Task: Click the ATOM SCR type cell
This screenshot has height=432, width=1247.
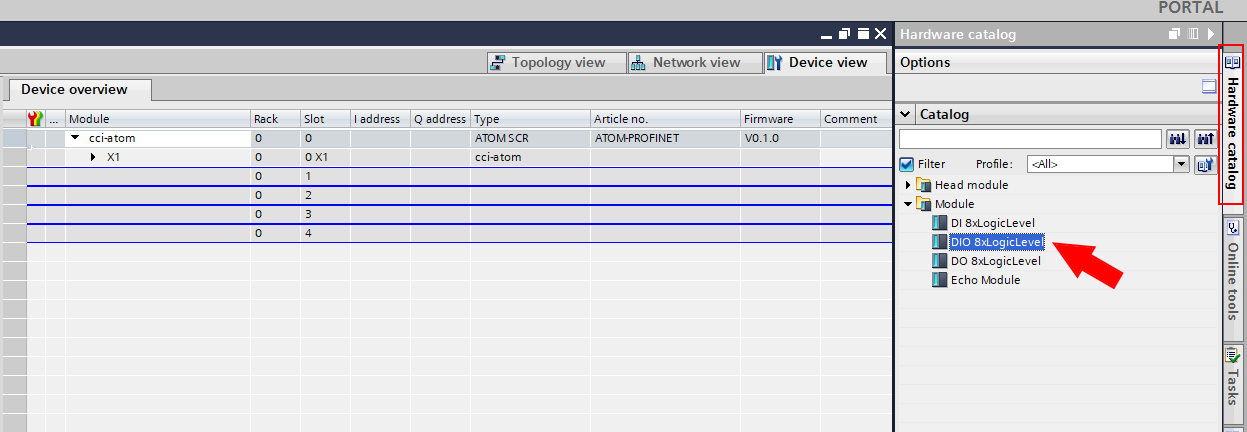Action: pyautogui.click(x=530, y=138)
